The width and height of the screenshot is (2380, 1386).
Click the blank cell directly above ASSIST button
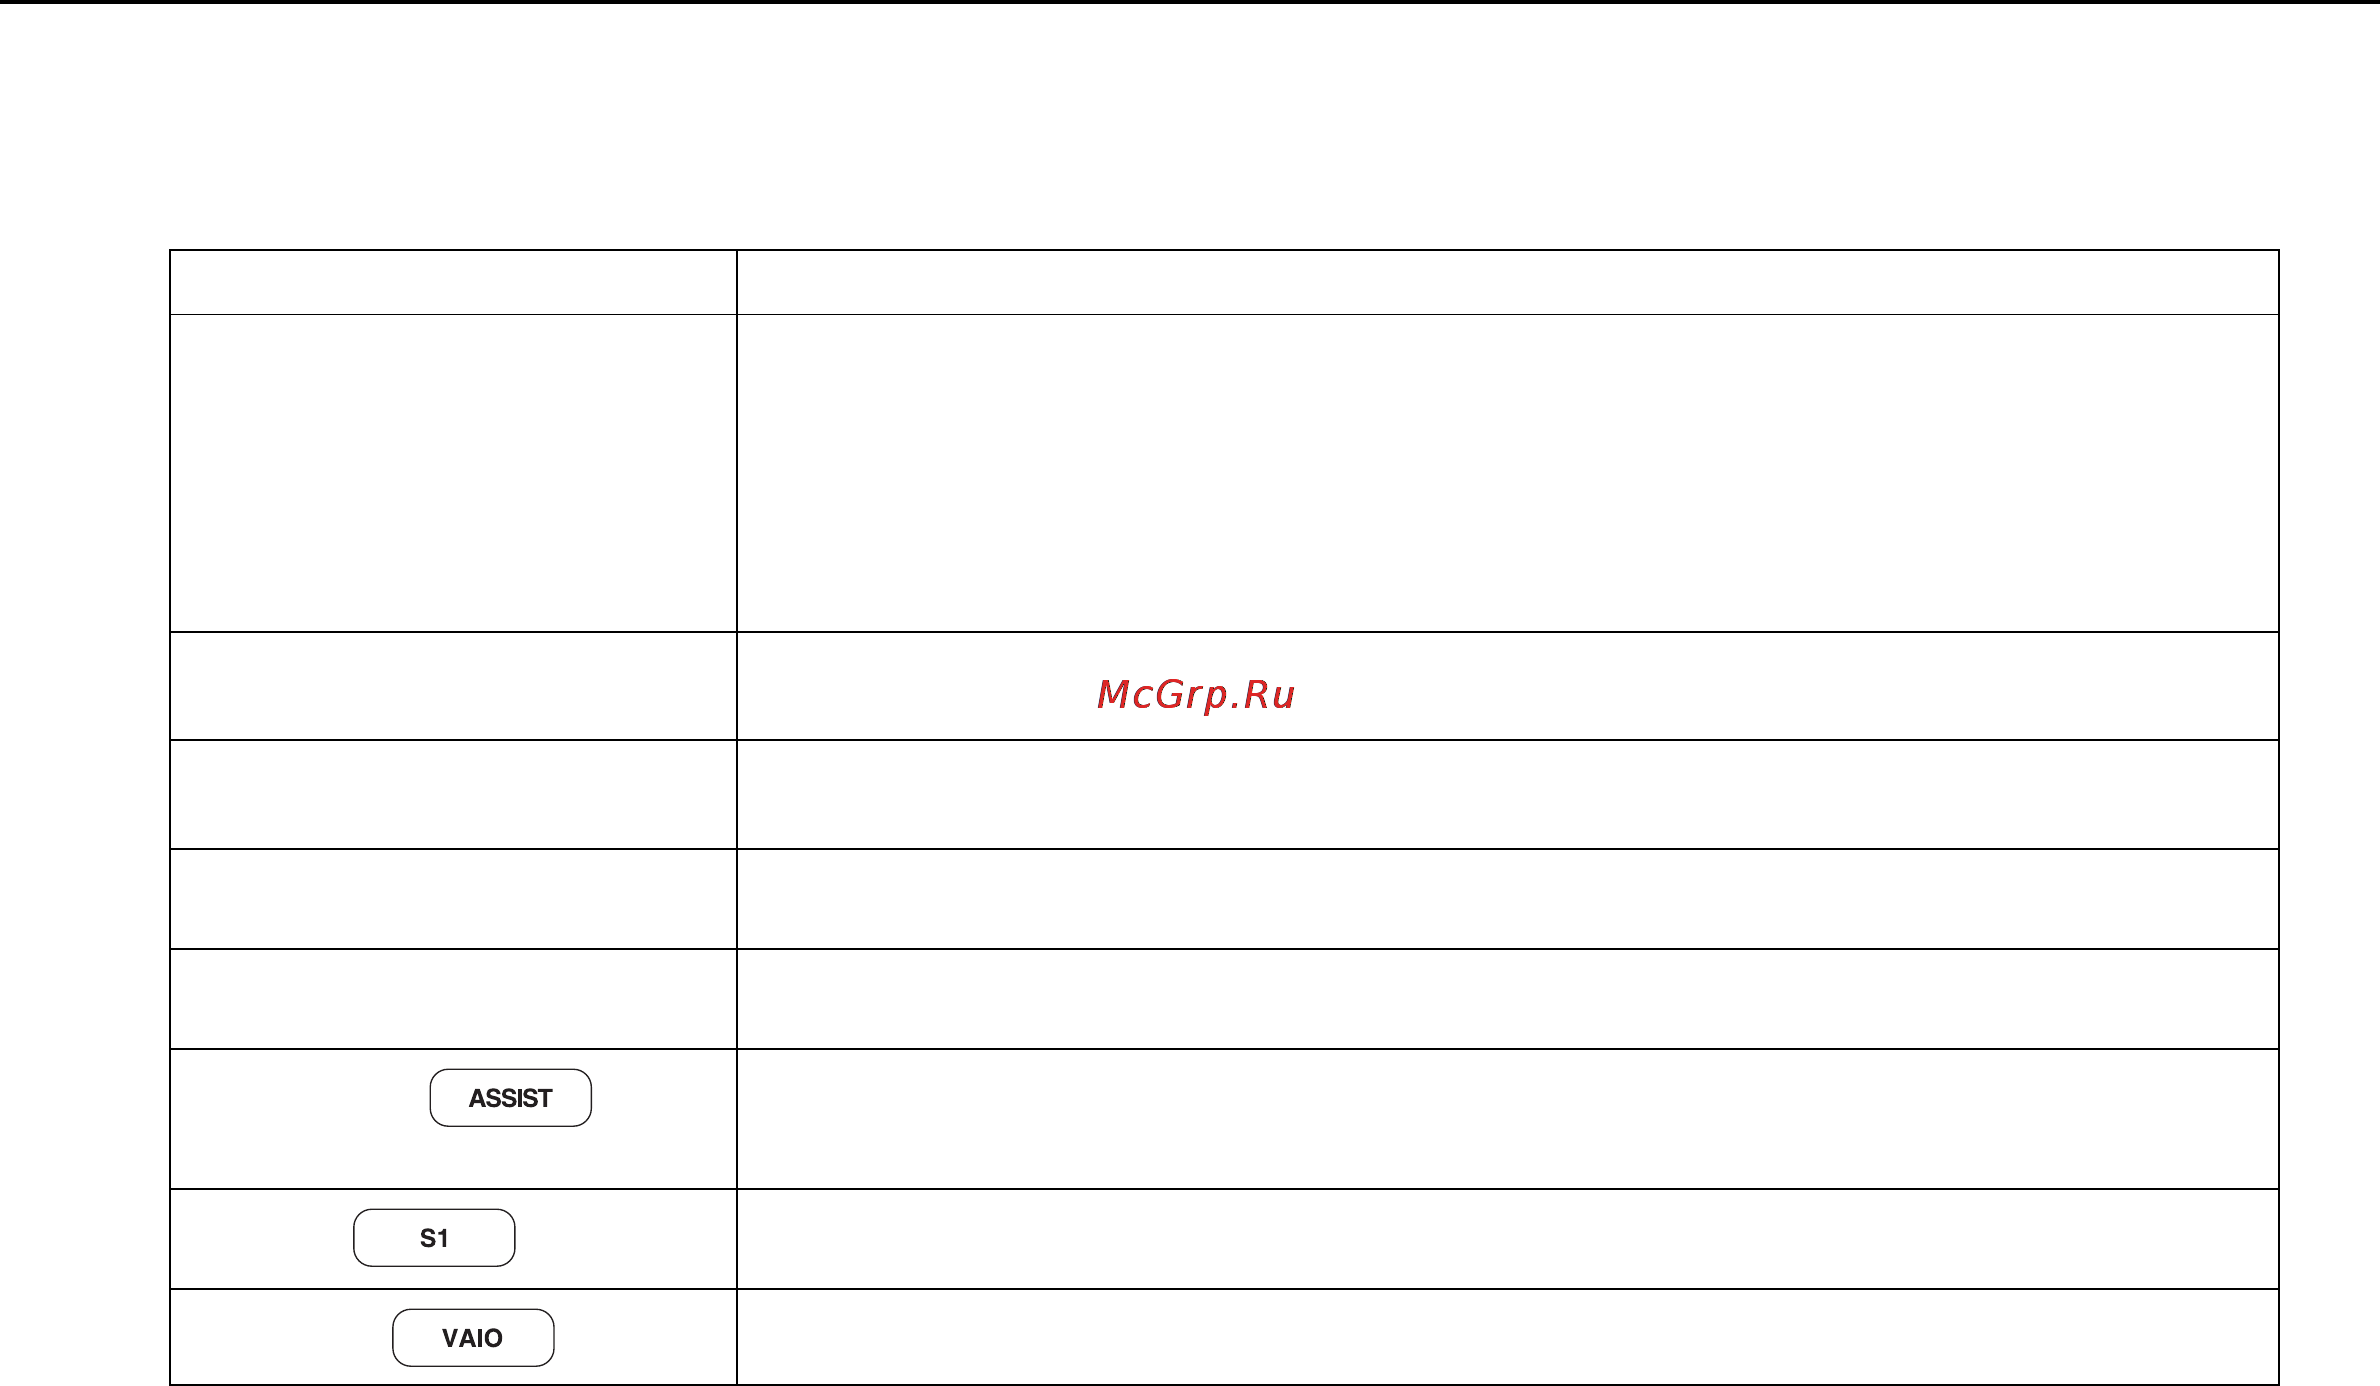click(453, 999)
